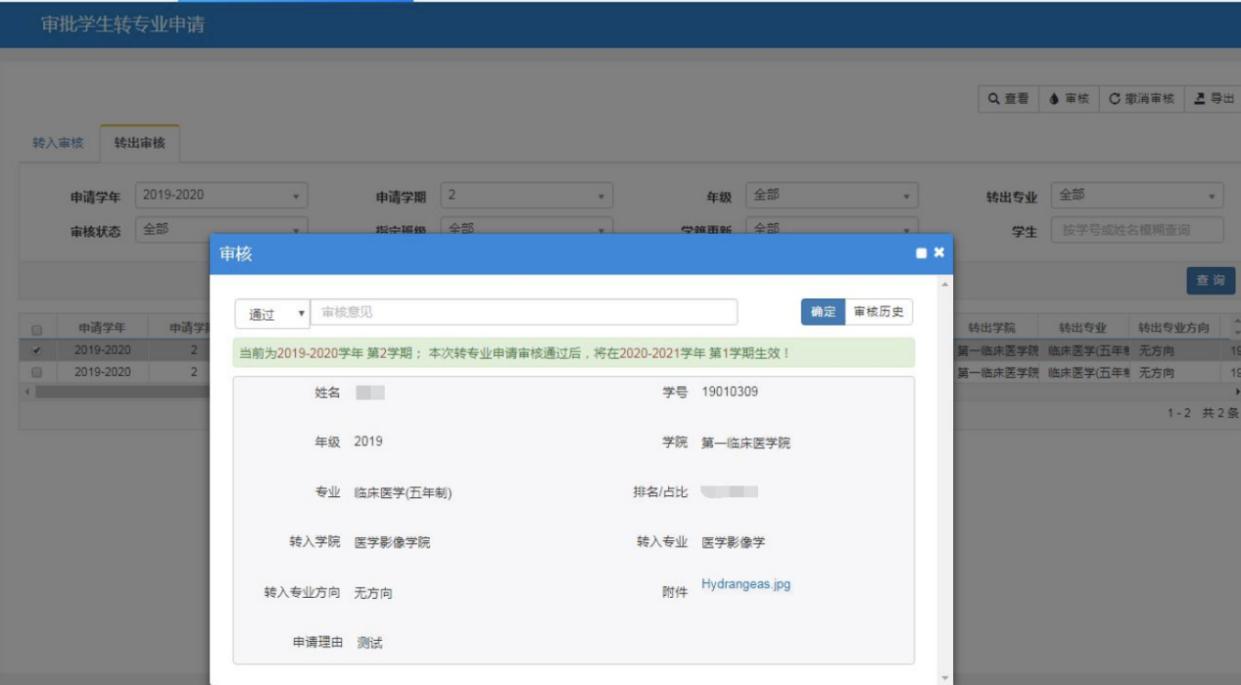Expand the 申请学年 2019-2020 dropdown

point(221,196)
